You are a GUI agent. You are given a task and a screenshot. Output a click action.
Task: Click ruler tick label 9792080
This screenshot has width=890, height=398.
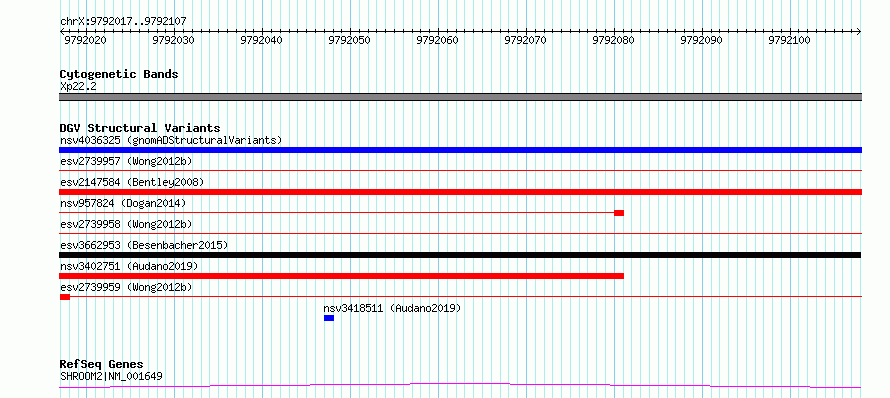613,40
